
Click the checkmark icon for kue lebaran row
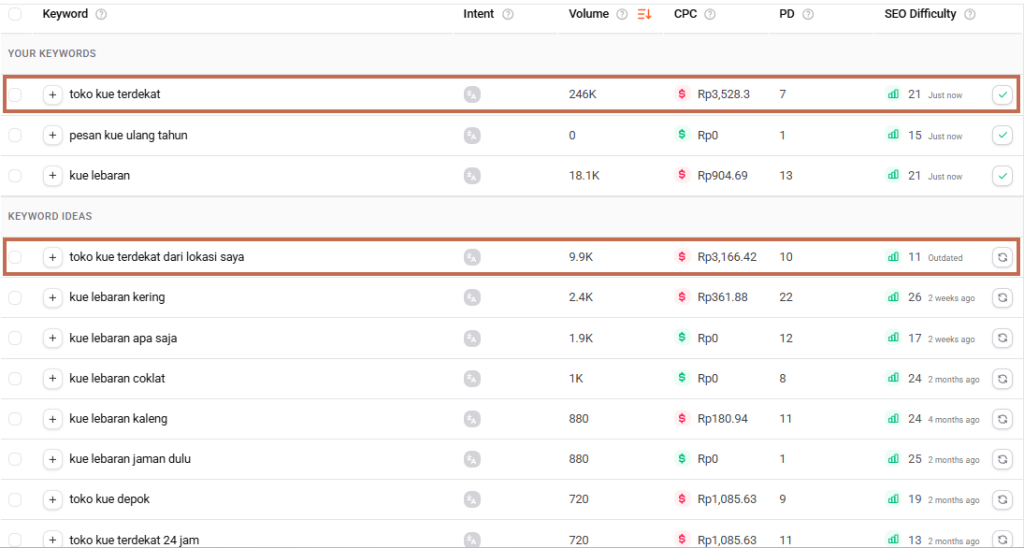1002,176
